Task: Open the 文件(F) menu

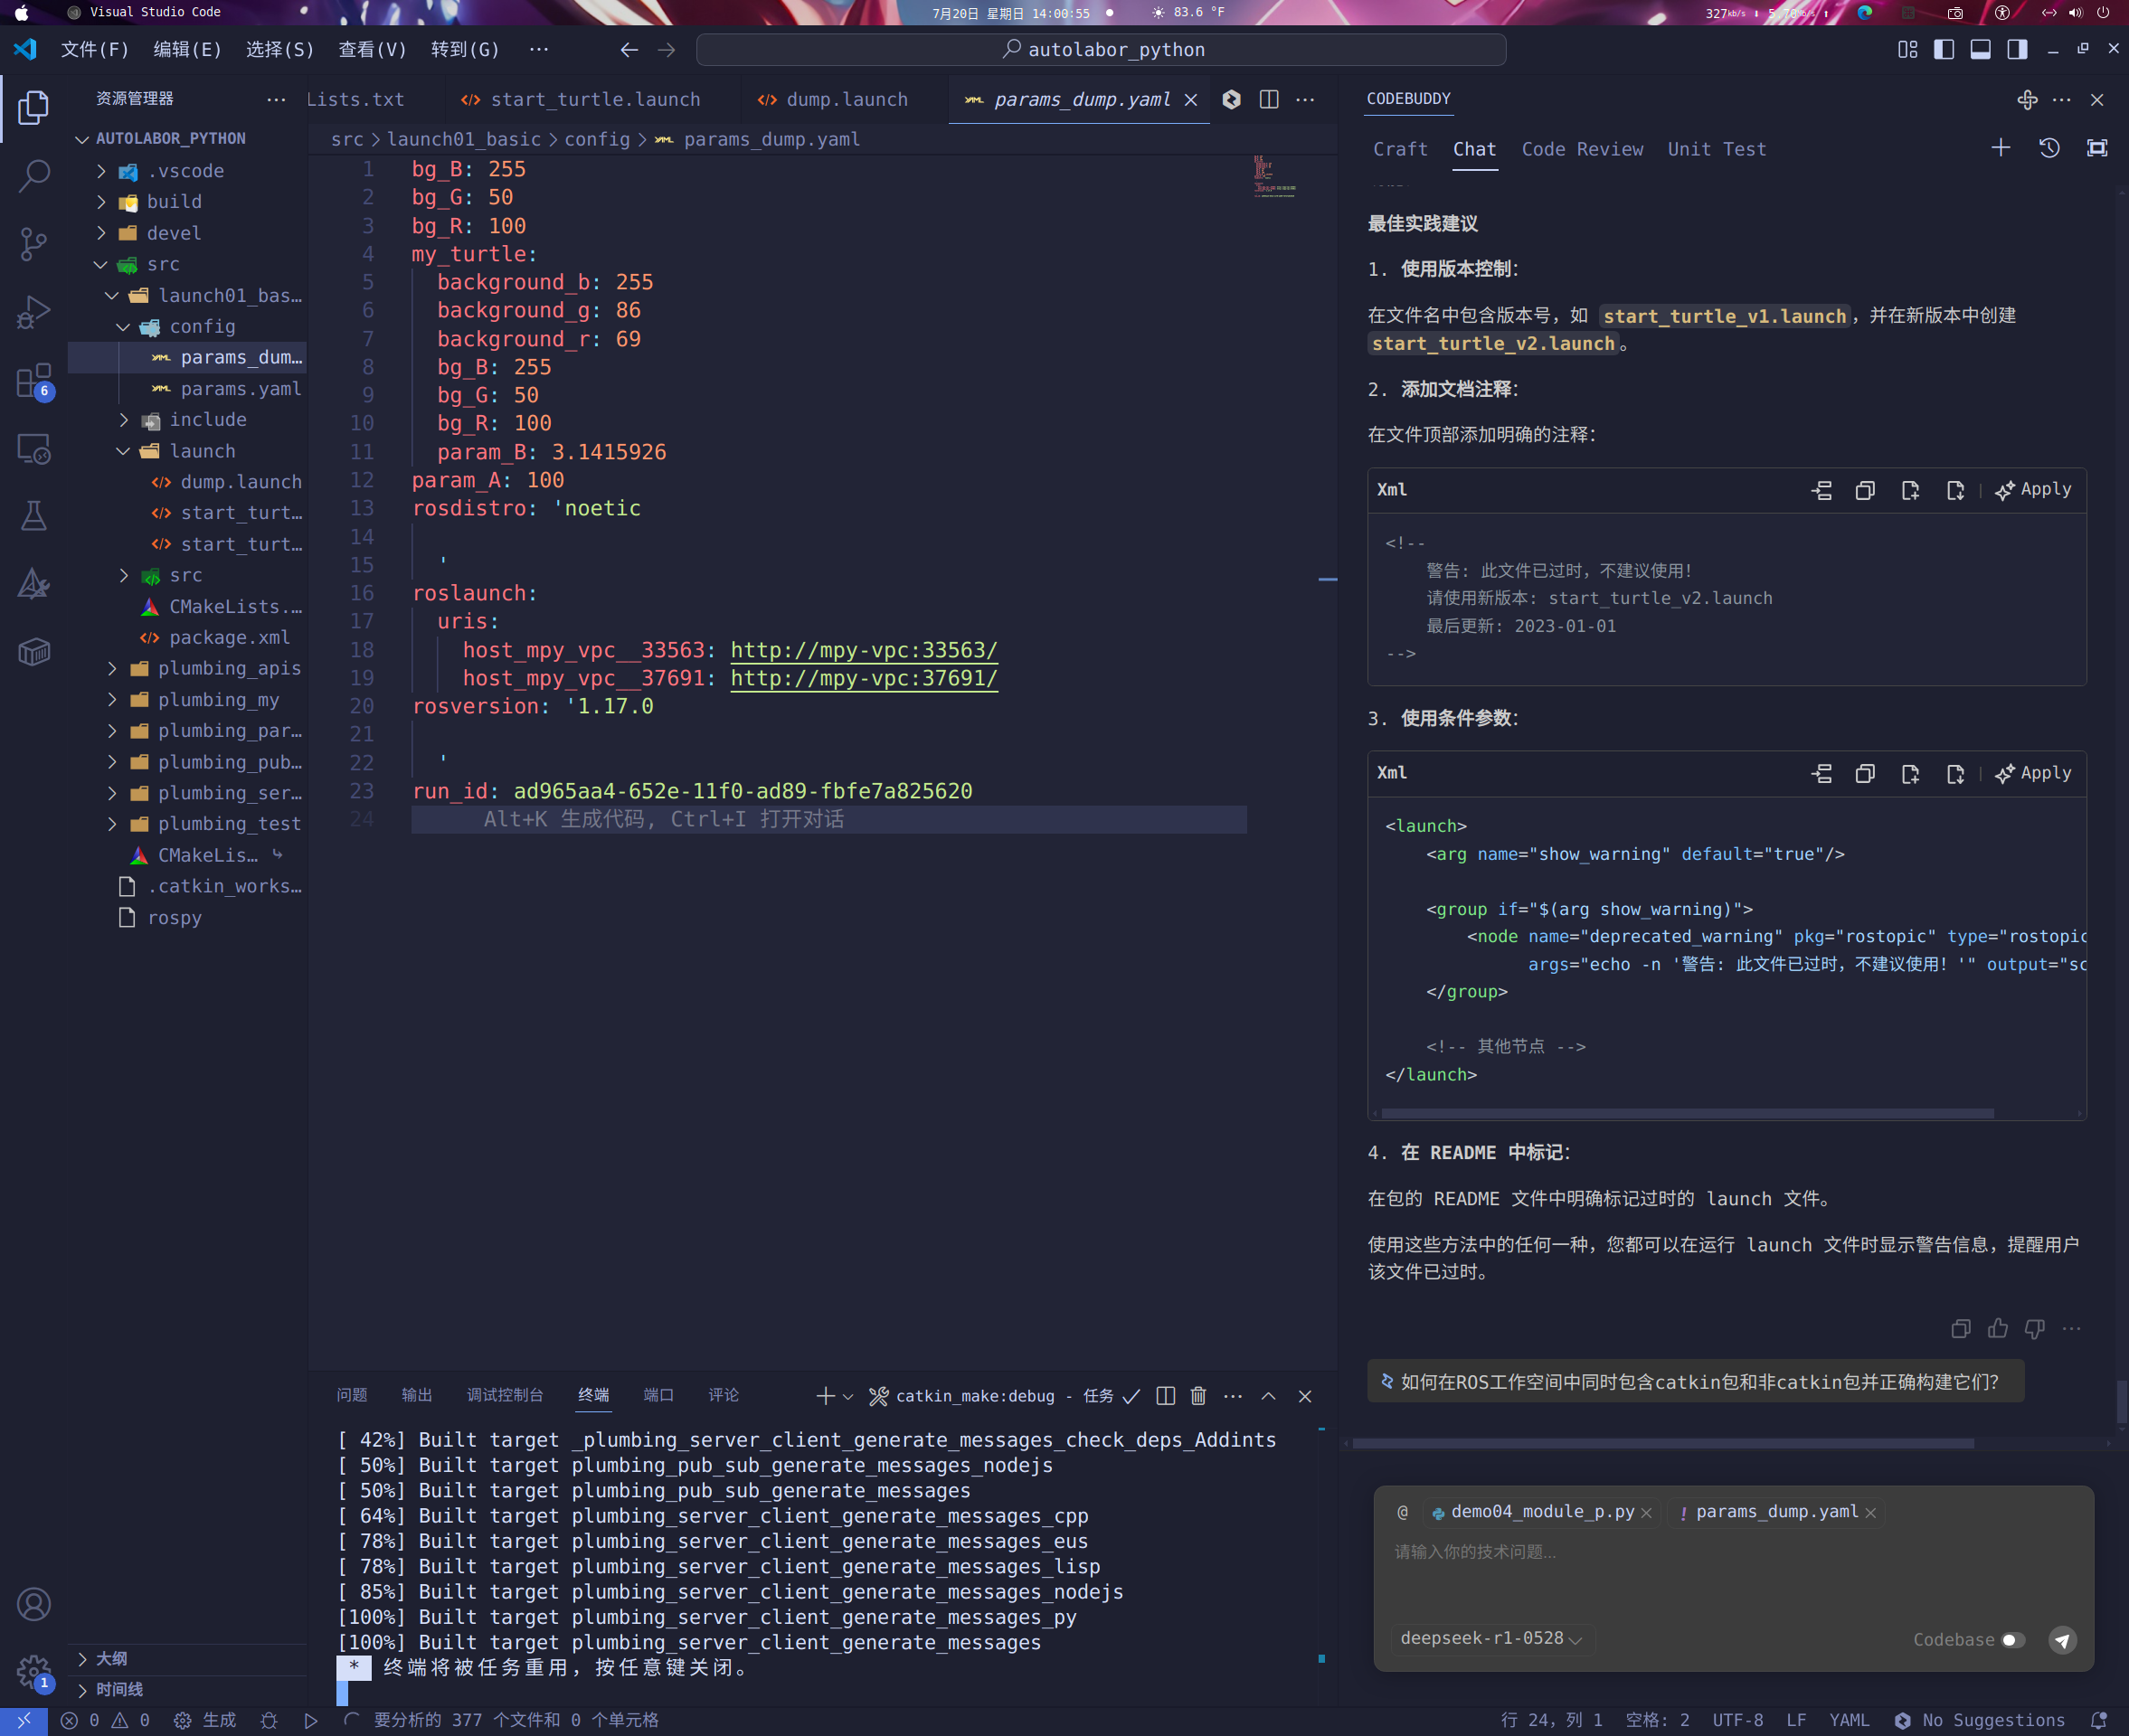Action: tap(95, 50)
